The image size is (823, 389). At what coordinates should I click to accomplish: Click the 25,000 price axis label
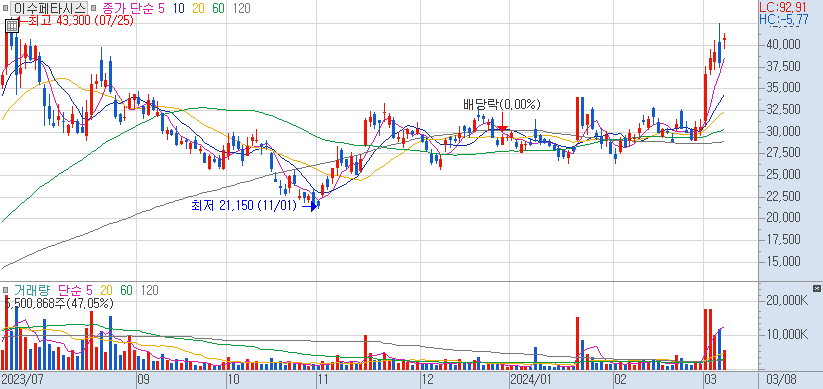point(783,174)
